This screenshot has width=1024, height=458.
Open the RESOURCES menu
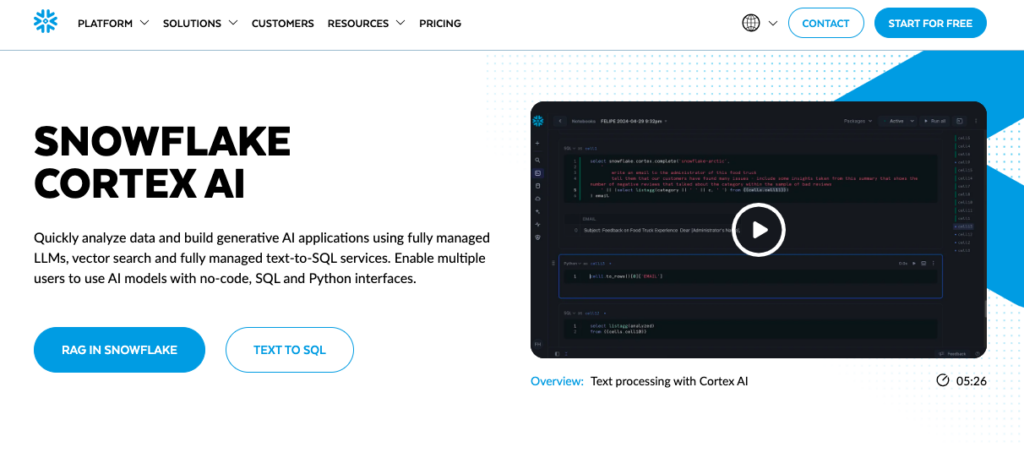pyautogui.click(x=358, y=24)
